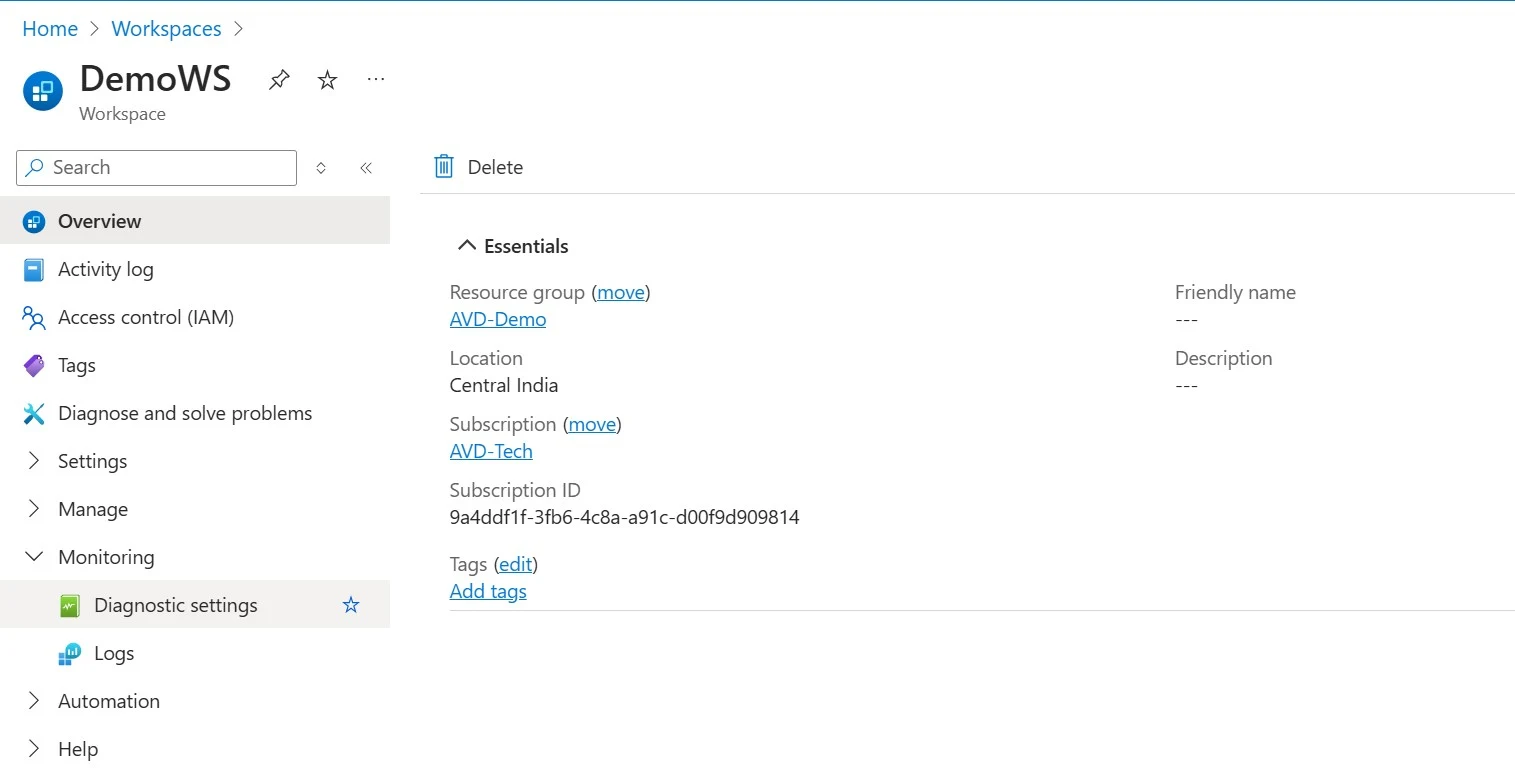Edit tags via the edit link

[x=516, y=564]
